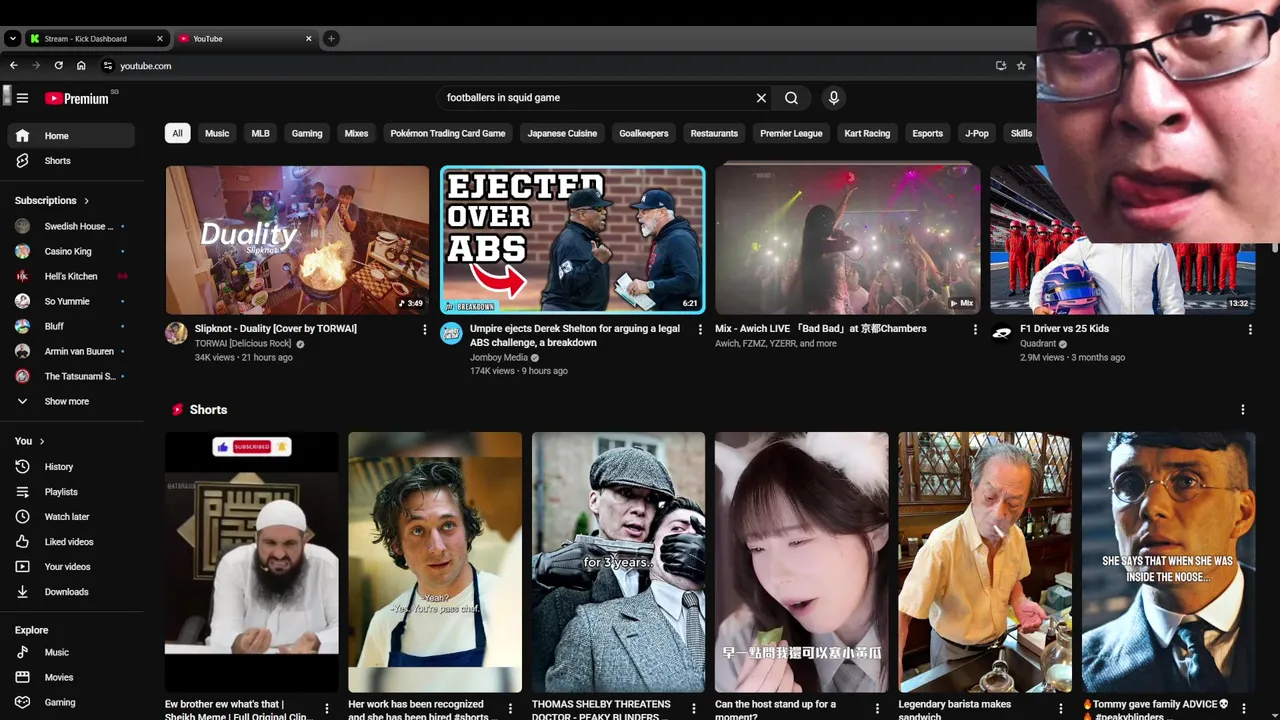1280x720 pixels.
Task: Open History in the sidebar
Action: (70, 467)
